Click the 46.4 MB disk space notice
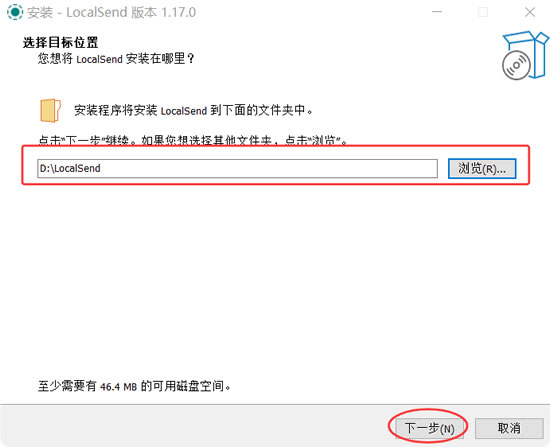The image size is (550, 447). coord(134,386)
